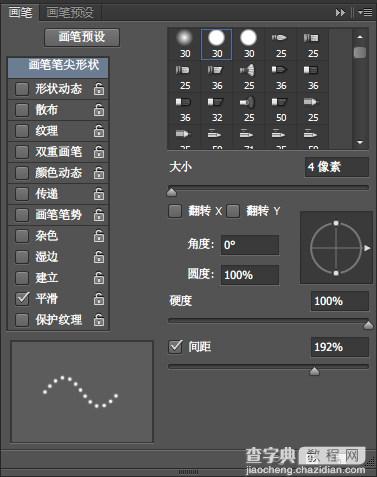Open the 纹理 settings label
The width and height of the screenshot is (377, 477).
(47, 131)
